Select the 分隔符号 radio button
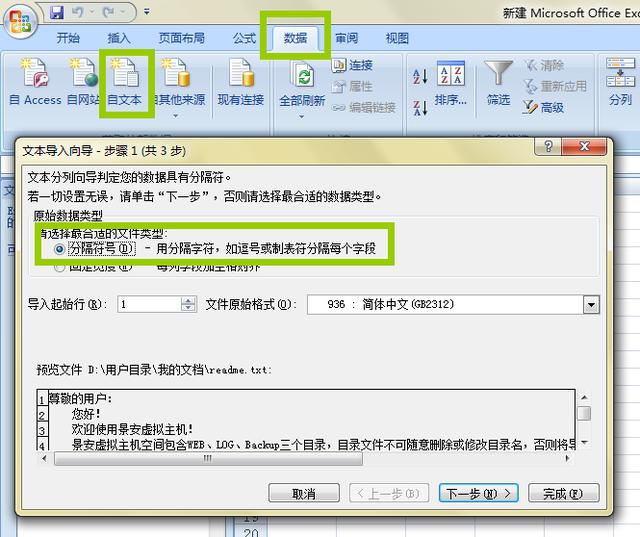The width and height of the screenshot is (640, 537). (61, 248)
